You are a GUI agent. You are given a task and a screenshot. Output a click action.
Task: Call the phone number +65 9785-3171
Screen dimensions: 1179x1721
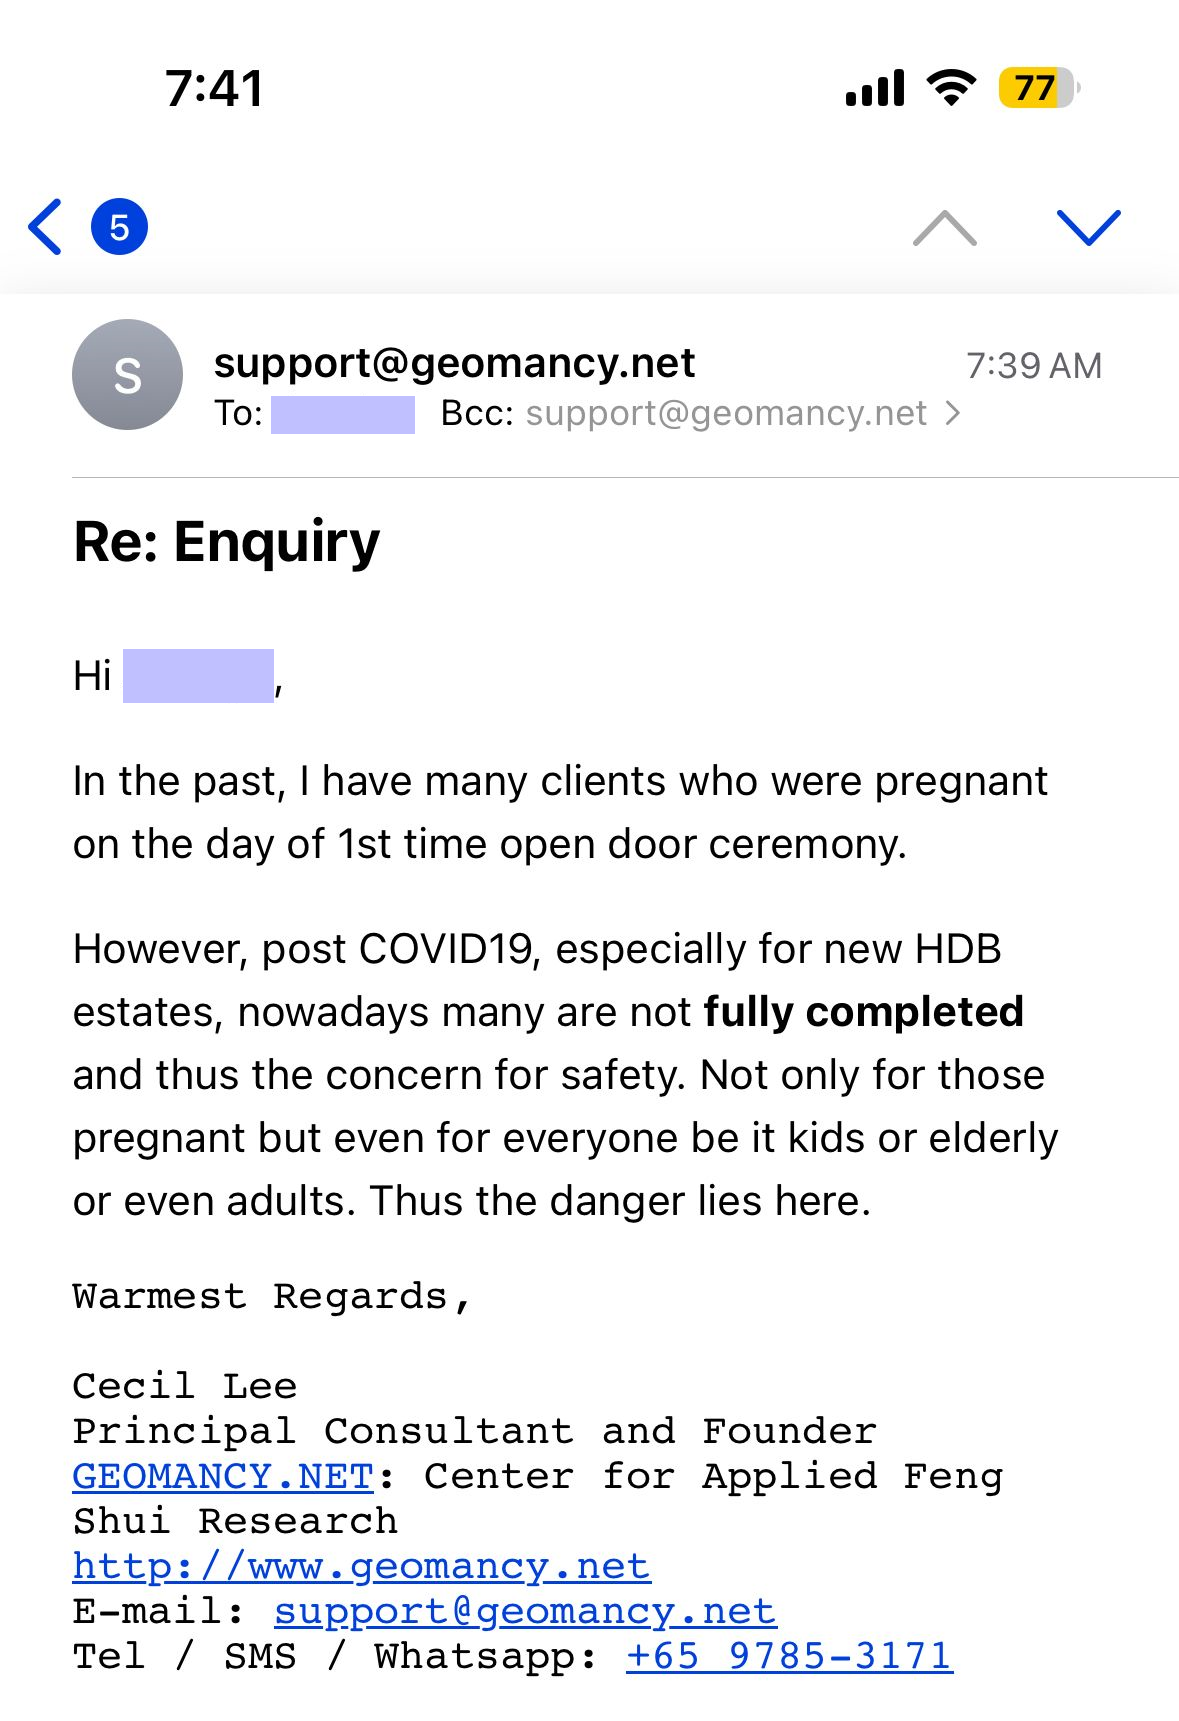tap(789, 1656)
